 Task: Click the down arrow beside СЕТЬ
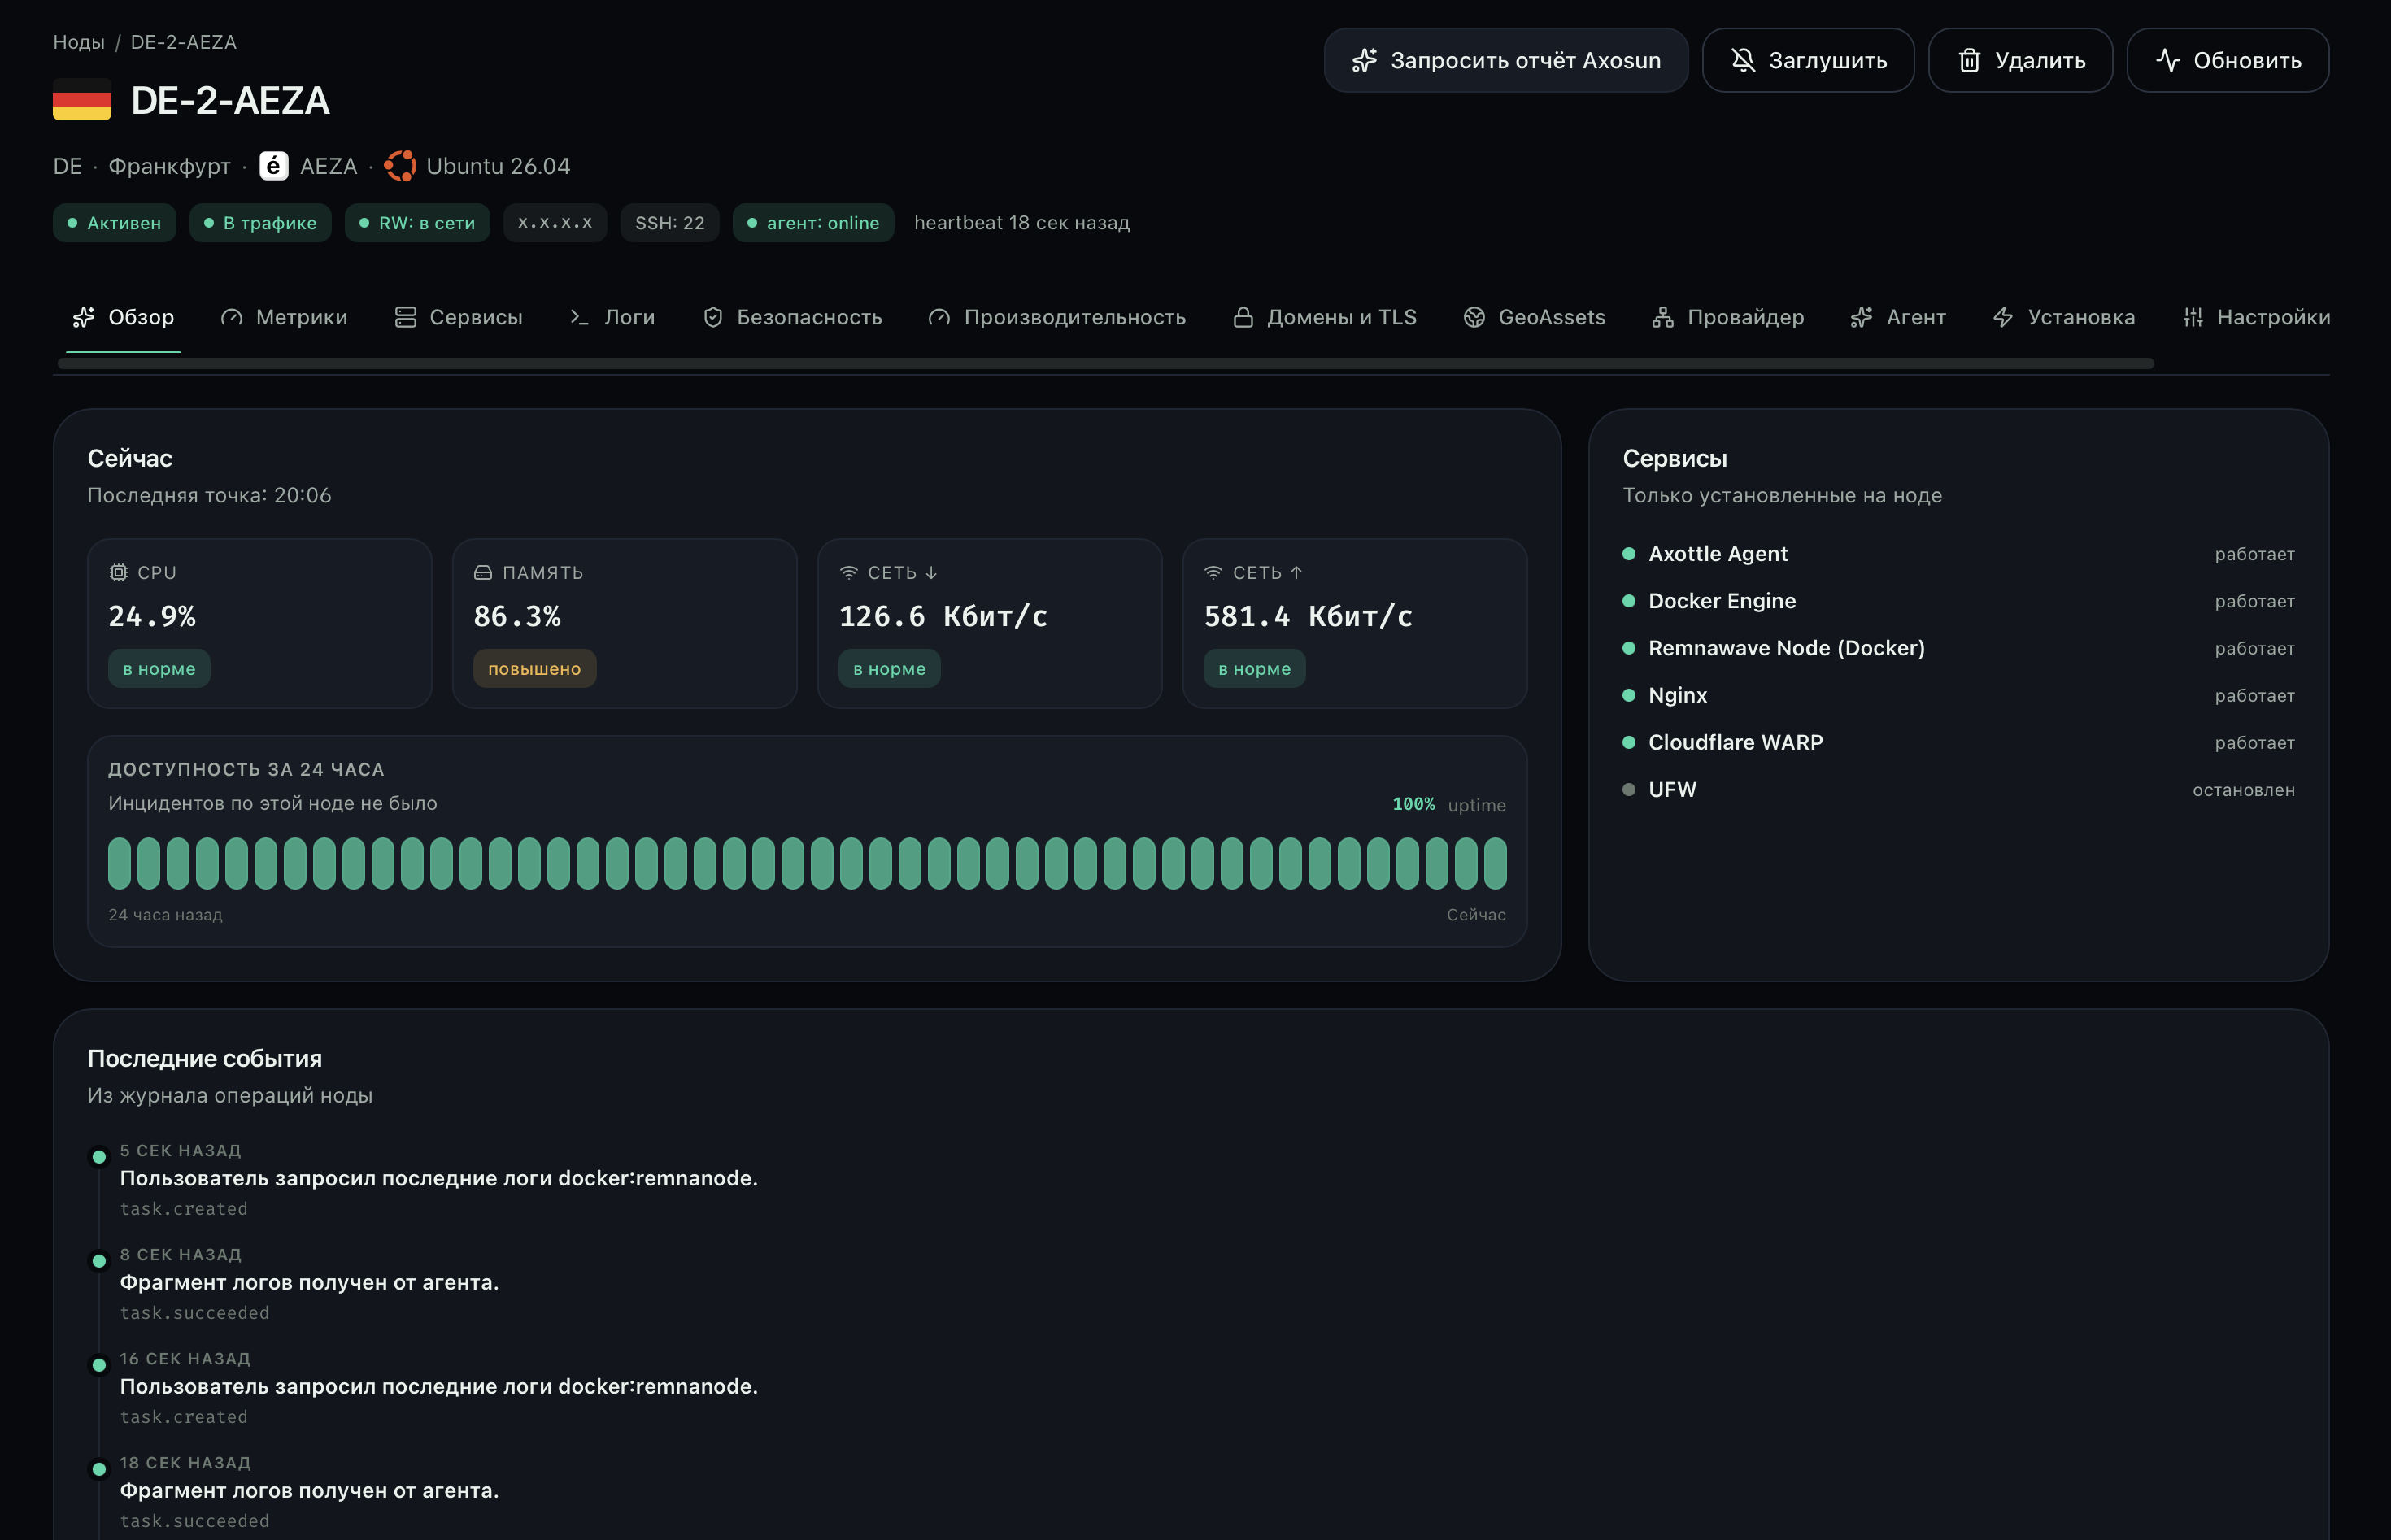931,572
